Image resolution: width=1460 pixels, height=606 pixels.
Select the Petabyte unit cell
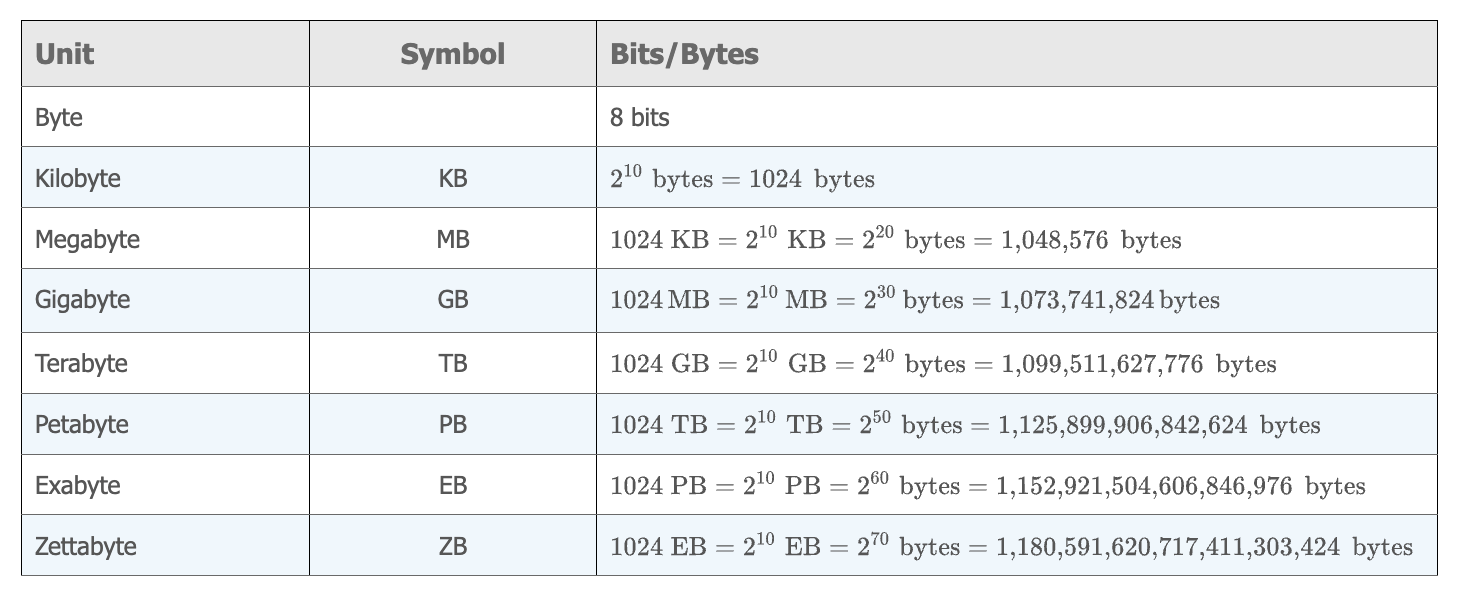coord(82,424)
